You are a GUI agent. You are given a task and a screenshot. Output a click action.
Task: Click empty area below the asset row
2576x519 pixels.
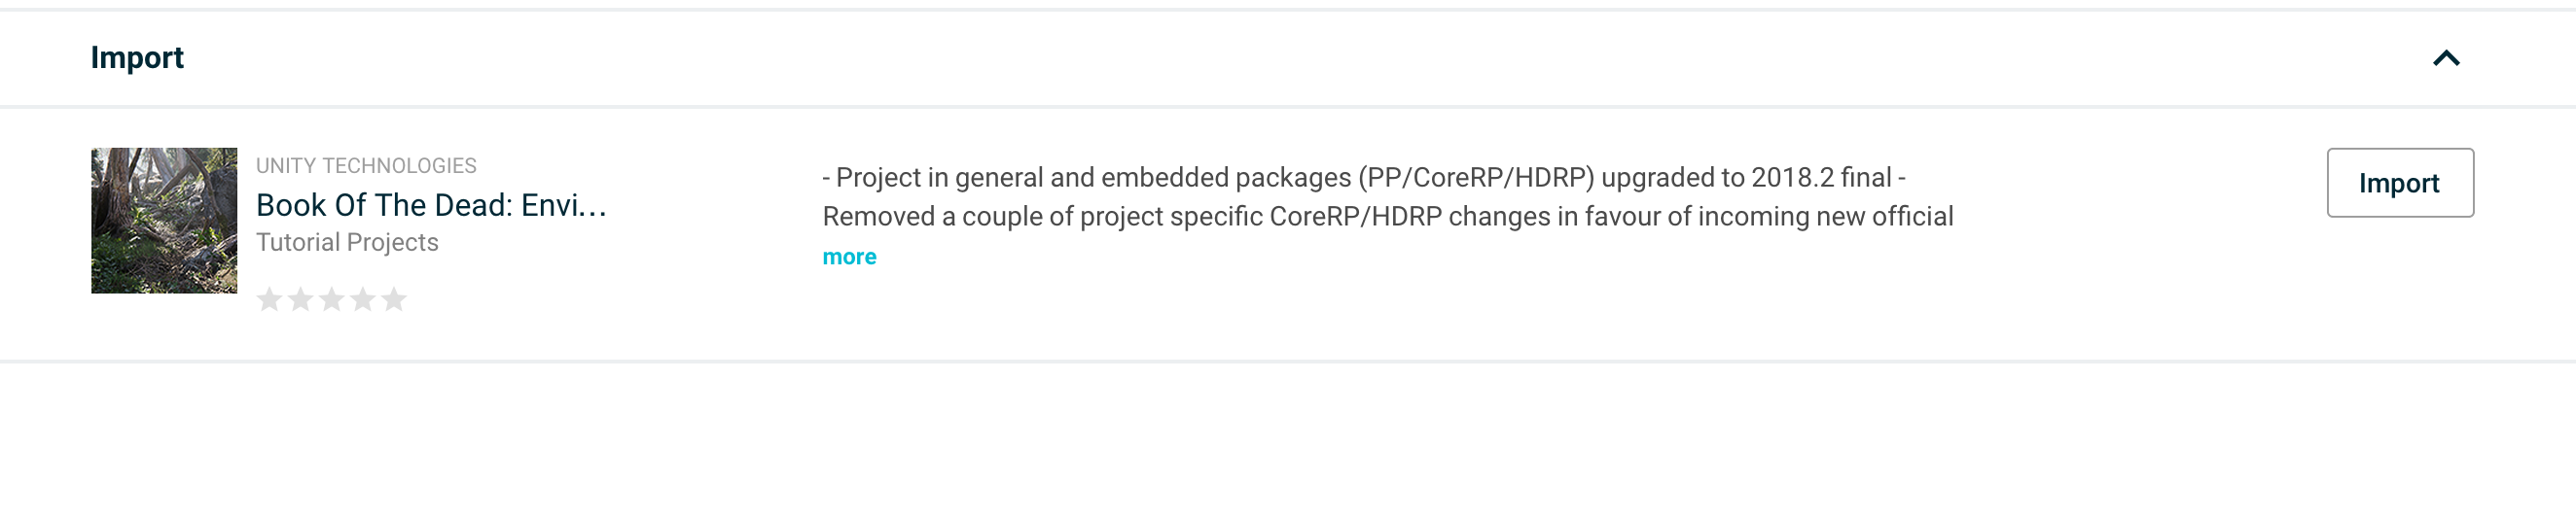point(1288,440)
